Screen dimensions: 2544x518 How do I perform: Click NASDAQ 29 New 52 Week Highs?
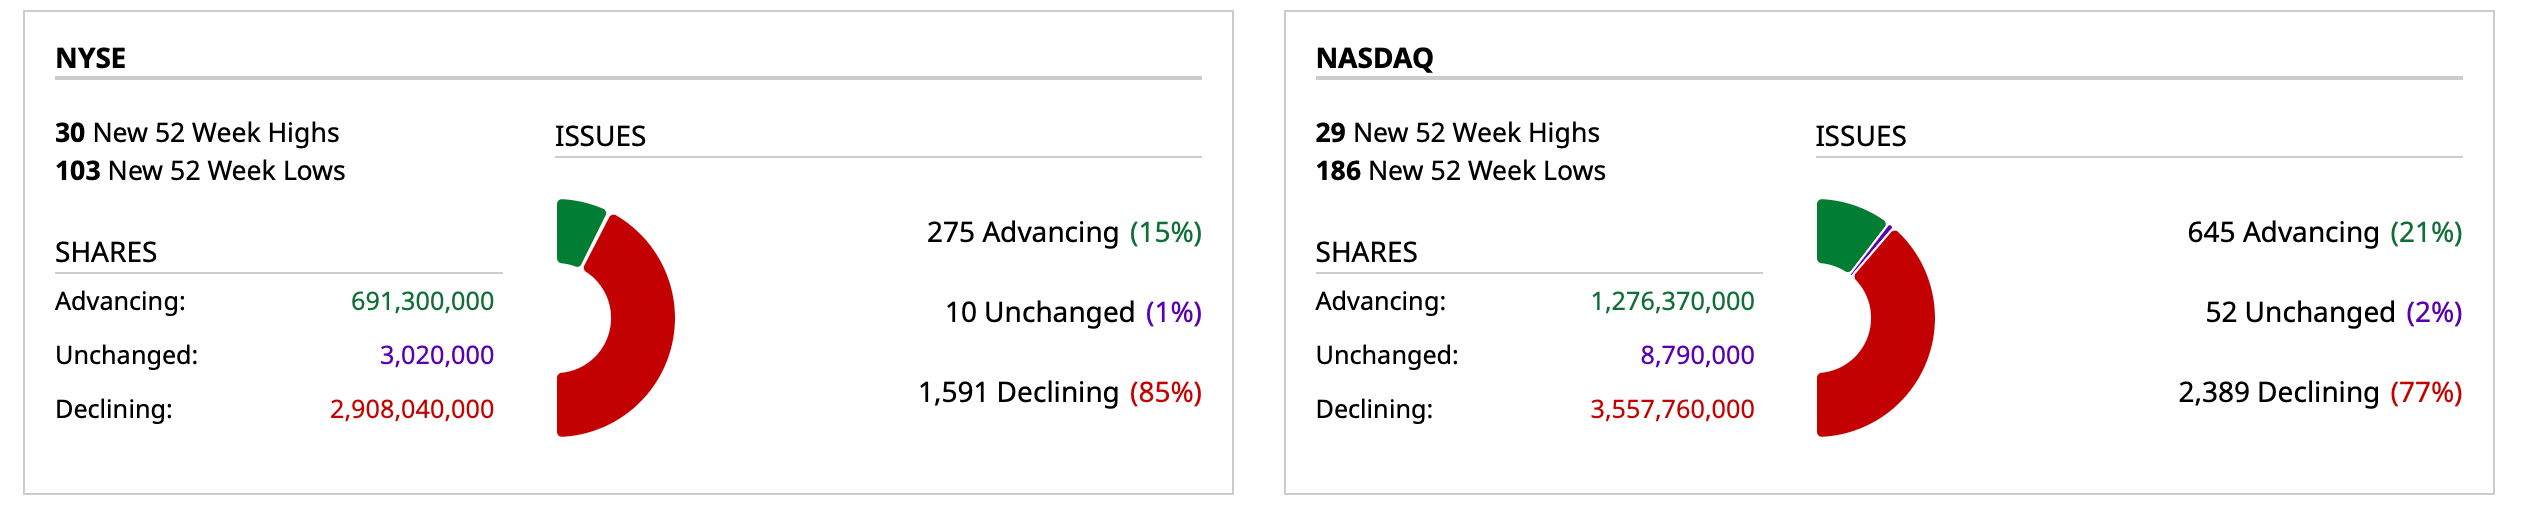1457,133
